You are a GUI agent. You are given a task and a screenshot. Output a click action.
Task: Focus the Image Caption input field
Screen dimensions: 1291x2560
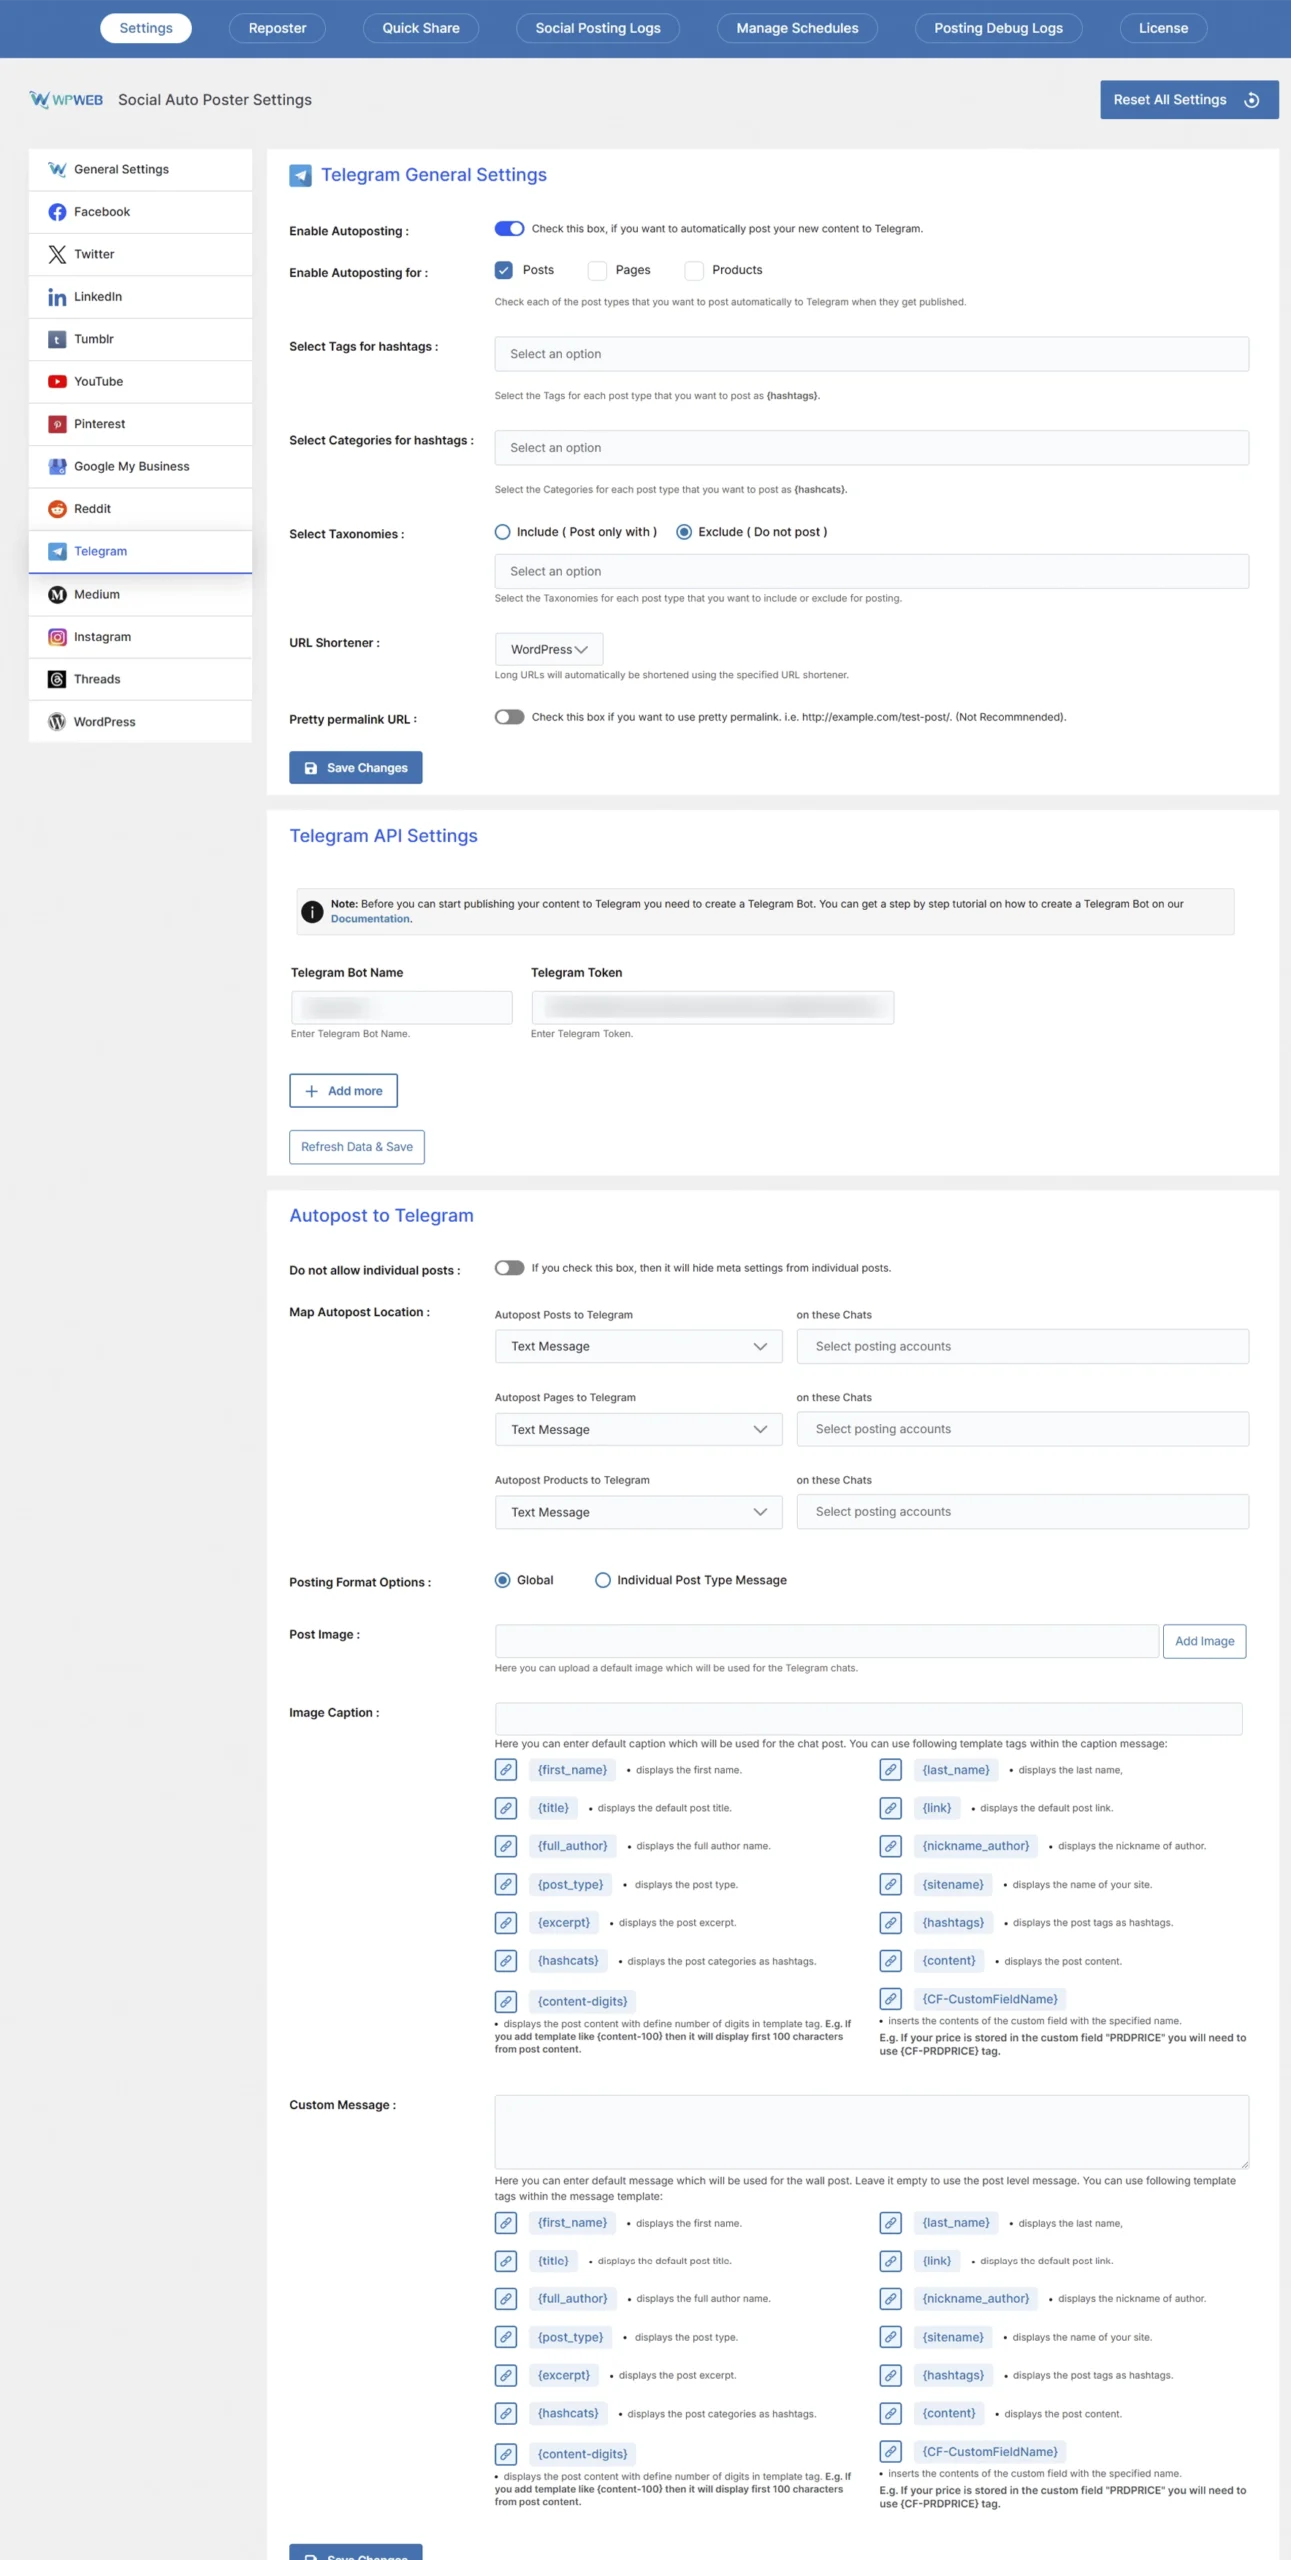(x=868, y=1718)
